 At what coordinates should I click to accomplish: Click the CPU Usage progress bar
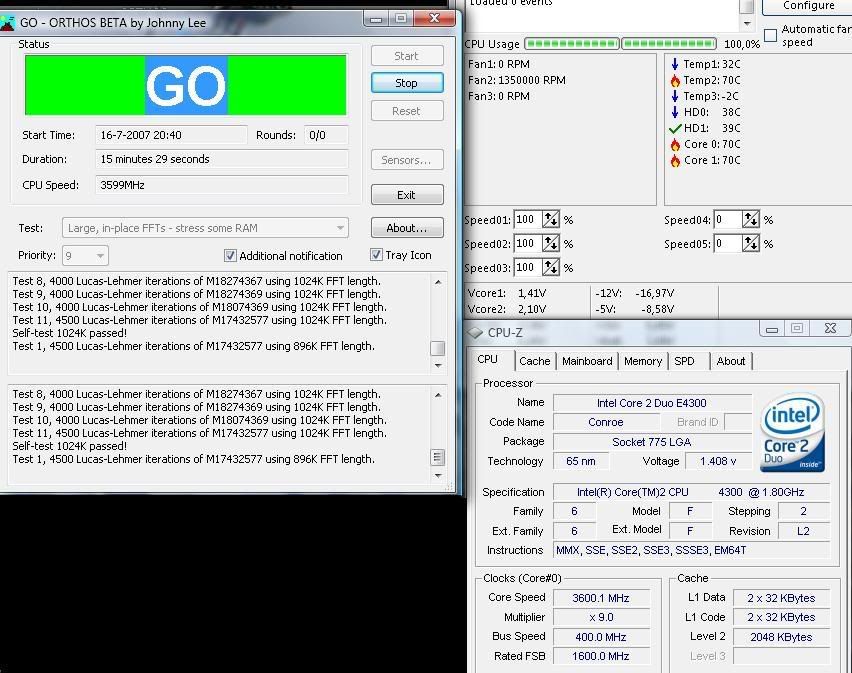[621, 43]
